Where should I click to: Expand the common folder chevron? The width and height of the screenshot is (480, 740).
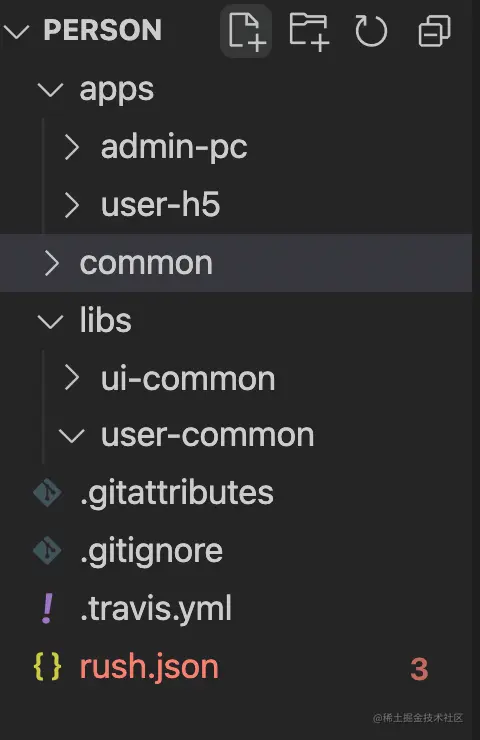(x=51, y=263)
